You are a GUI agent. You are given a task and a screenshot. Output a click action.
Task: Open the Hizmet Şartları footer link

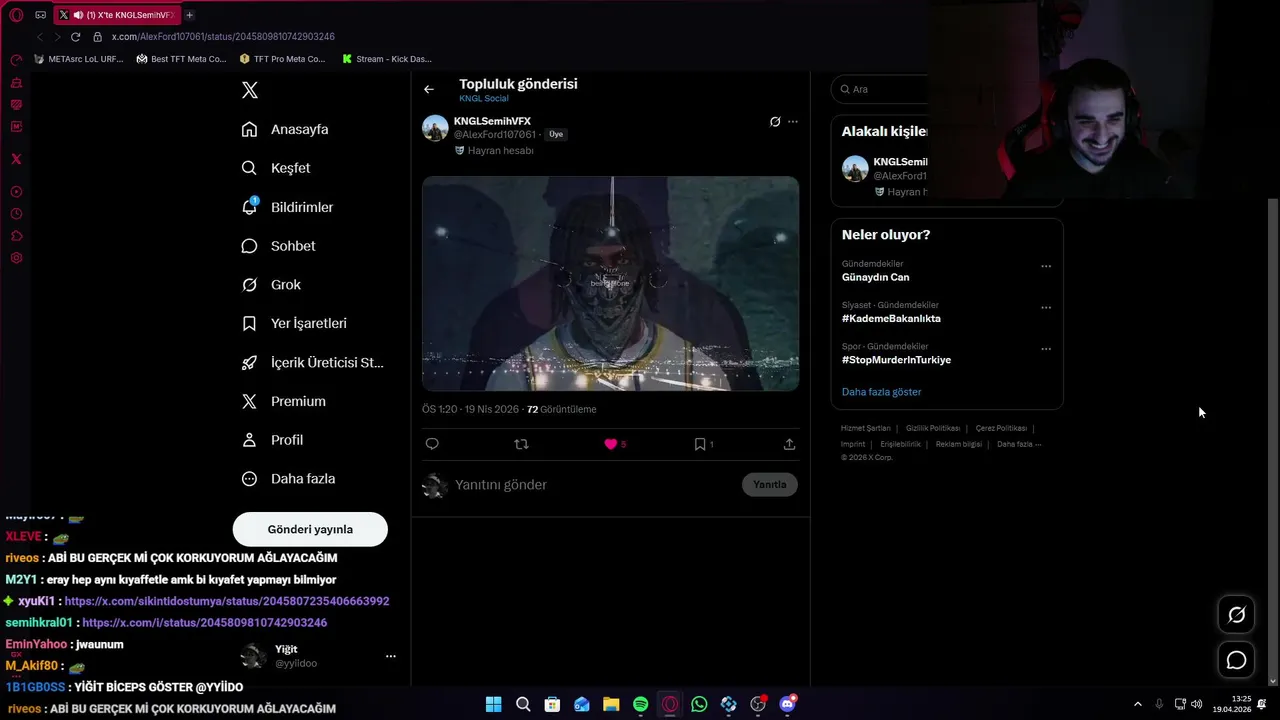coord(865,428)
